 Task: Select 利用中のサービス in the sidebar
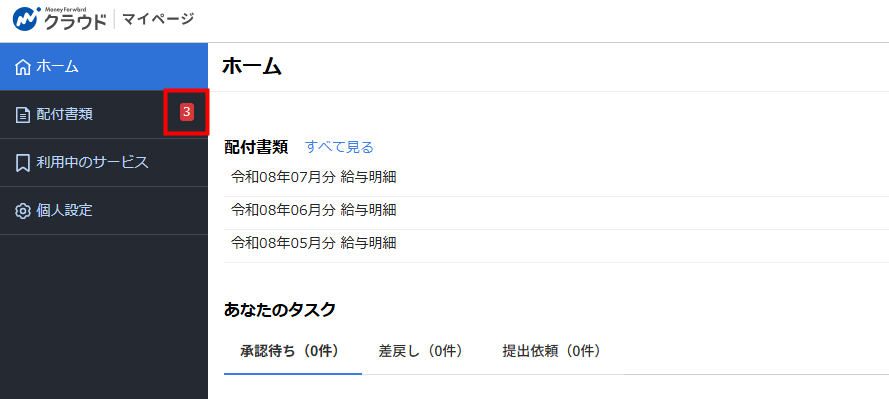coord(104,163)
